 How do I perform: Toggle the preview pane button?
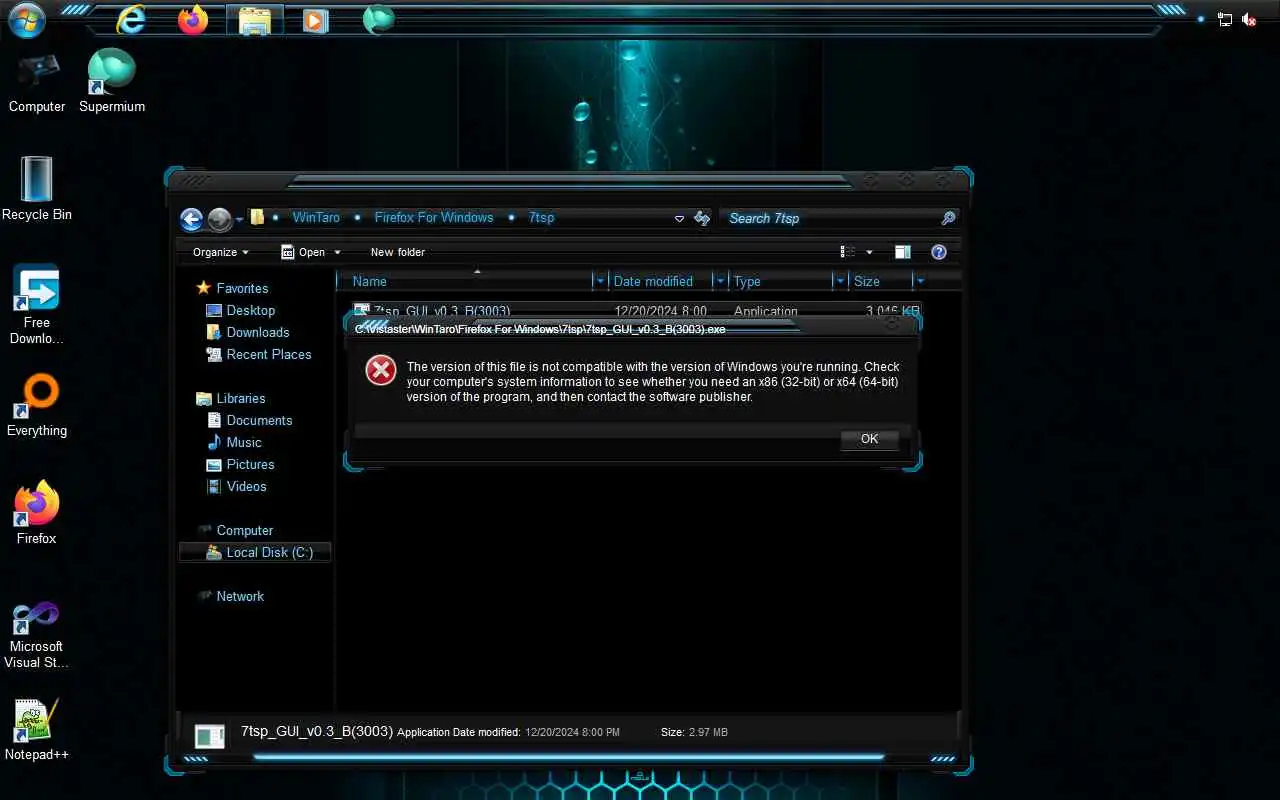coord(903,252)
